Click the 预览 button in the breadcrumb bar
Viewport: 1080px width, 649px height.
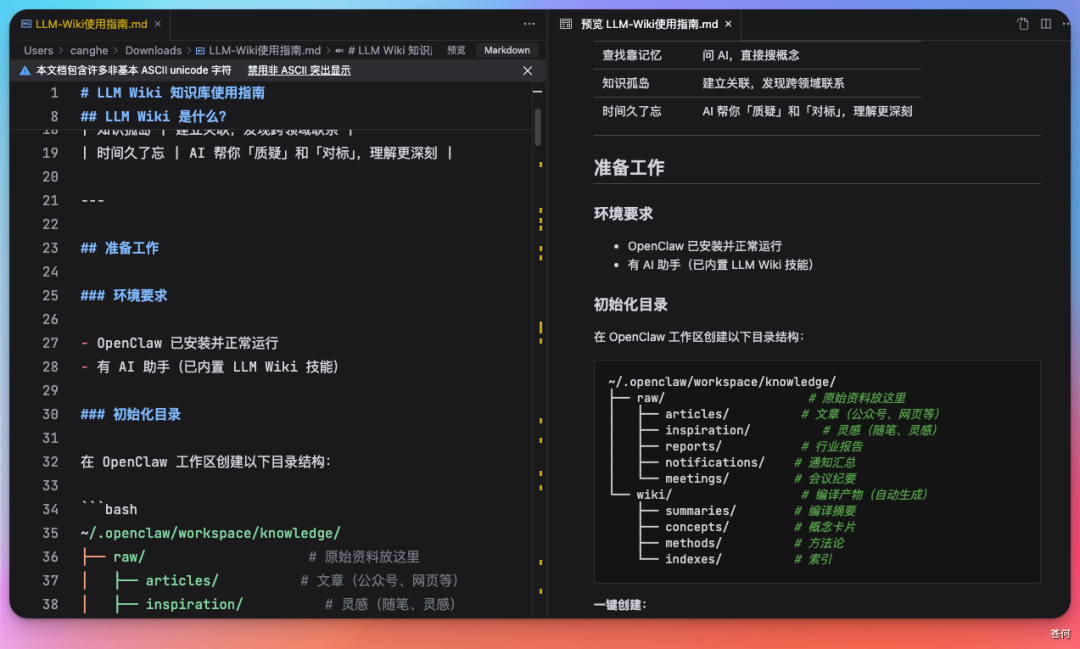pyautogui.click(x=456, y=50)
